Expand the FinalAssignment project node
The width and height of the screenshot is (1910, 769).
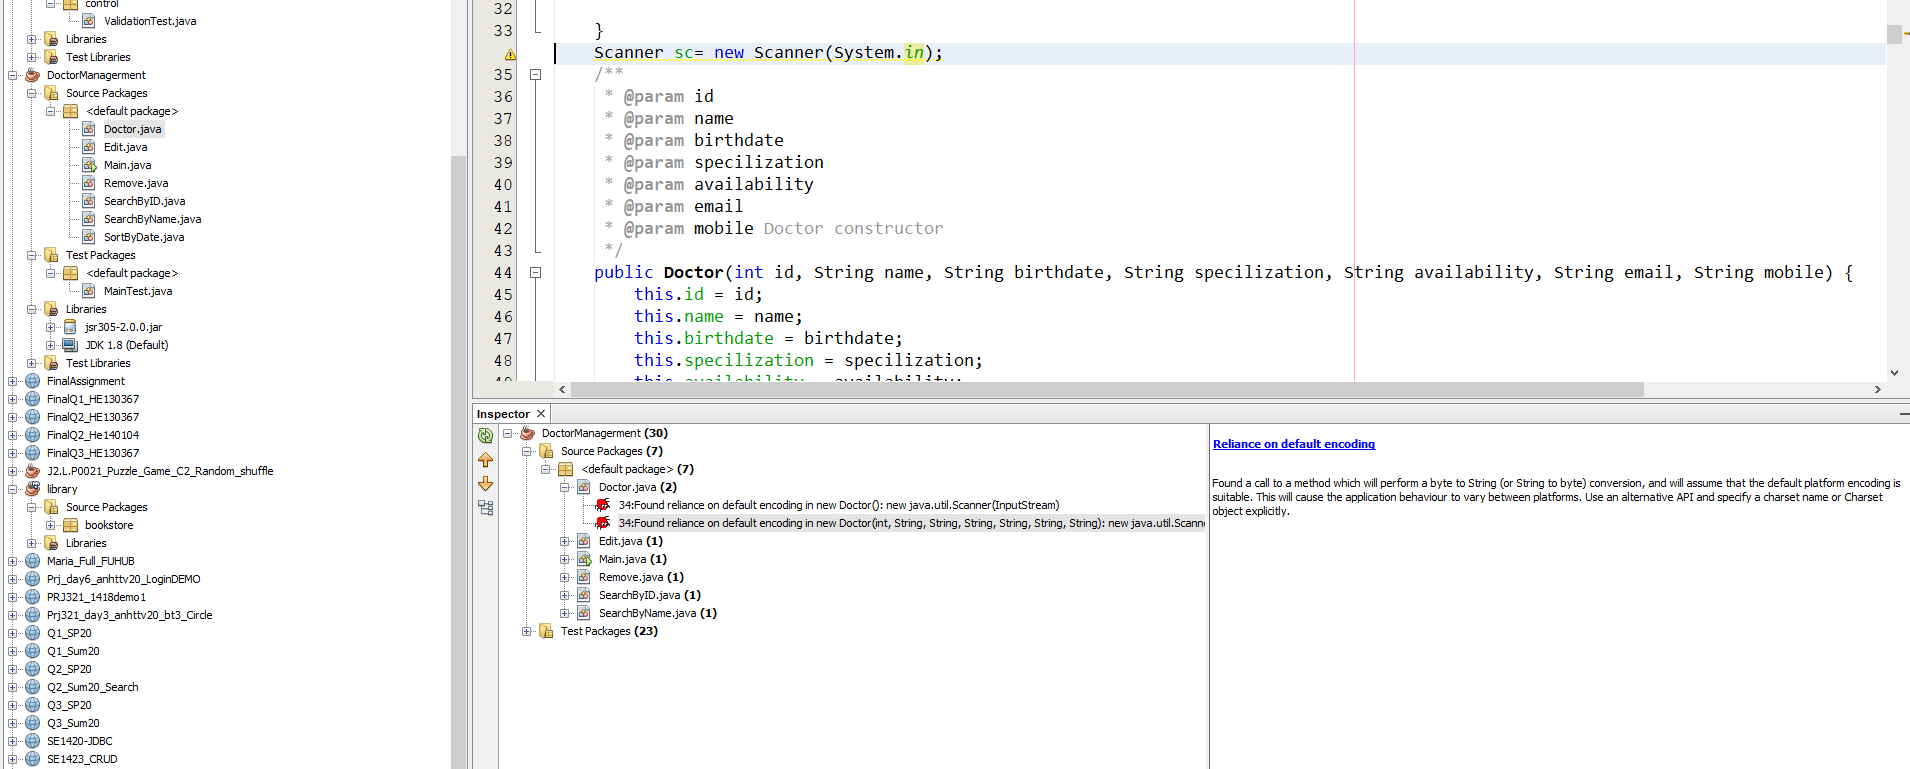click(13, 381)
